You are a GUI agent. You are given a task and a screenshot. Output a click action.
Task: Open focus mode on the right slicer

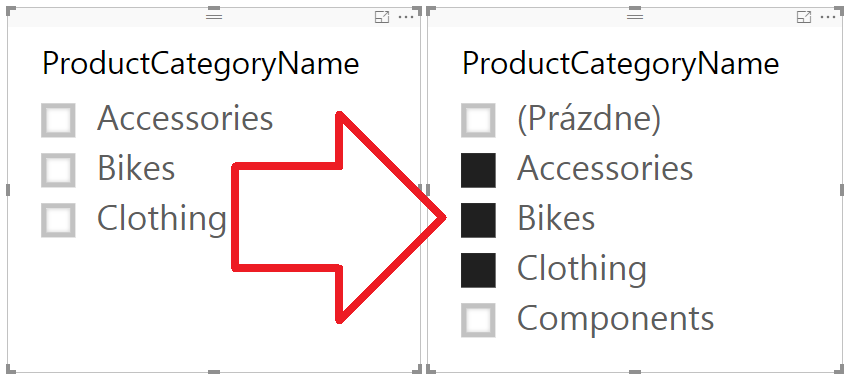coord(804,17)
